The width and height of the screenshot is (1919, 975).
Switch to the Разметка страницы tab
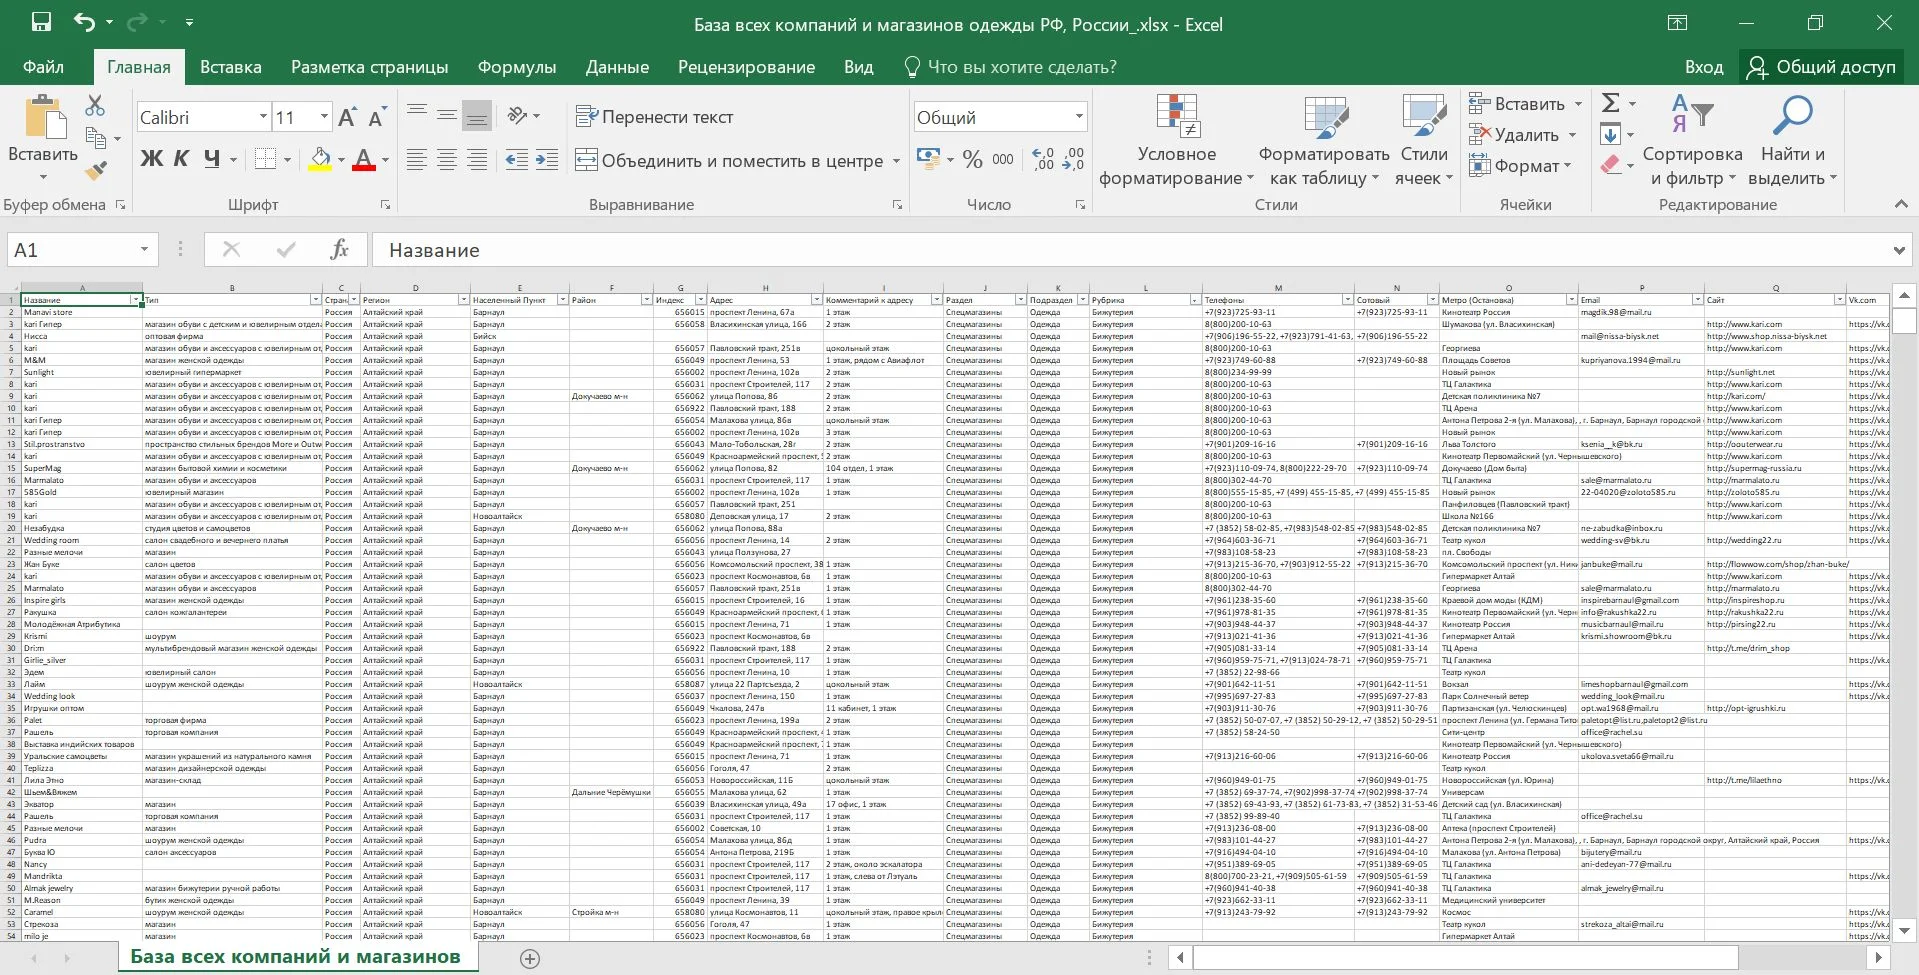[369, 67]
